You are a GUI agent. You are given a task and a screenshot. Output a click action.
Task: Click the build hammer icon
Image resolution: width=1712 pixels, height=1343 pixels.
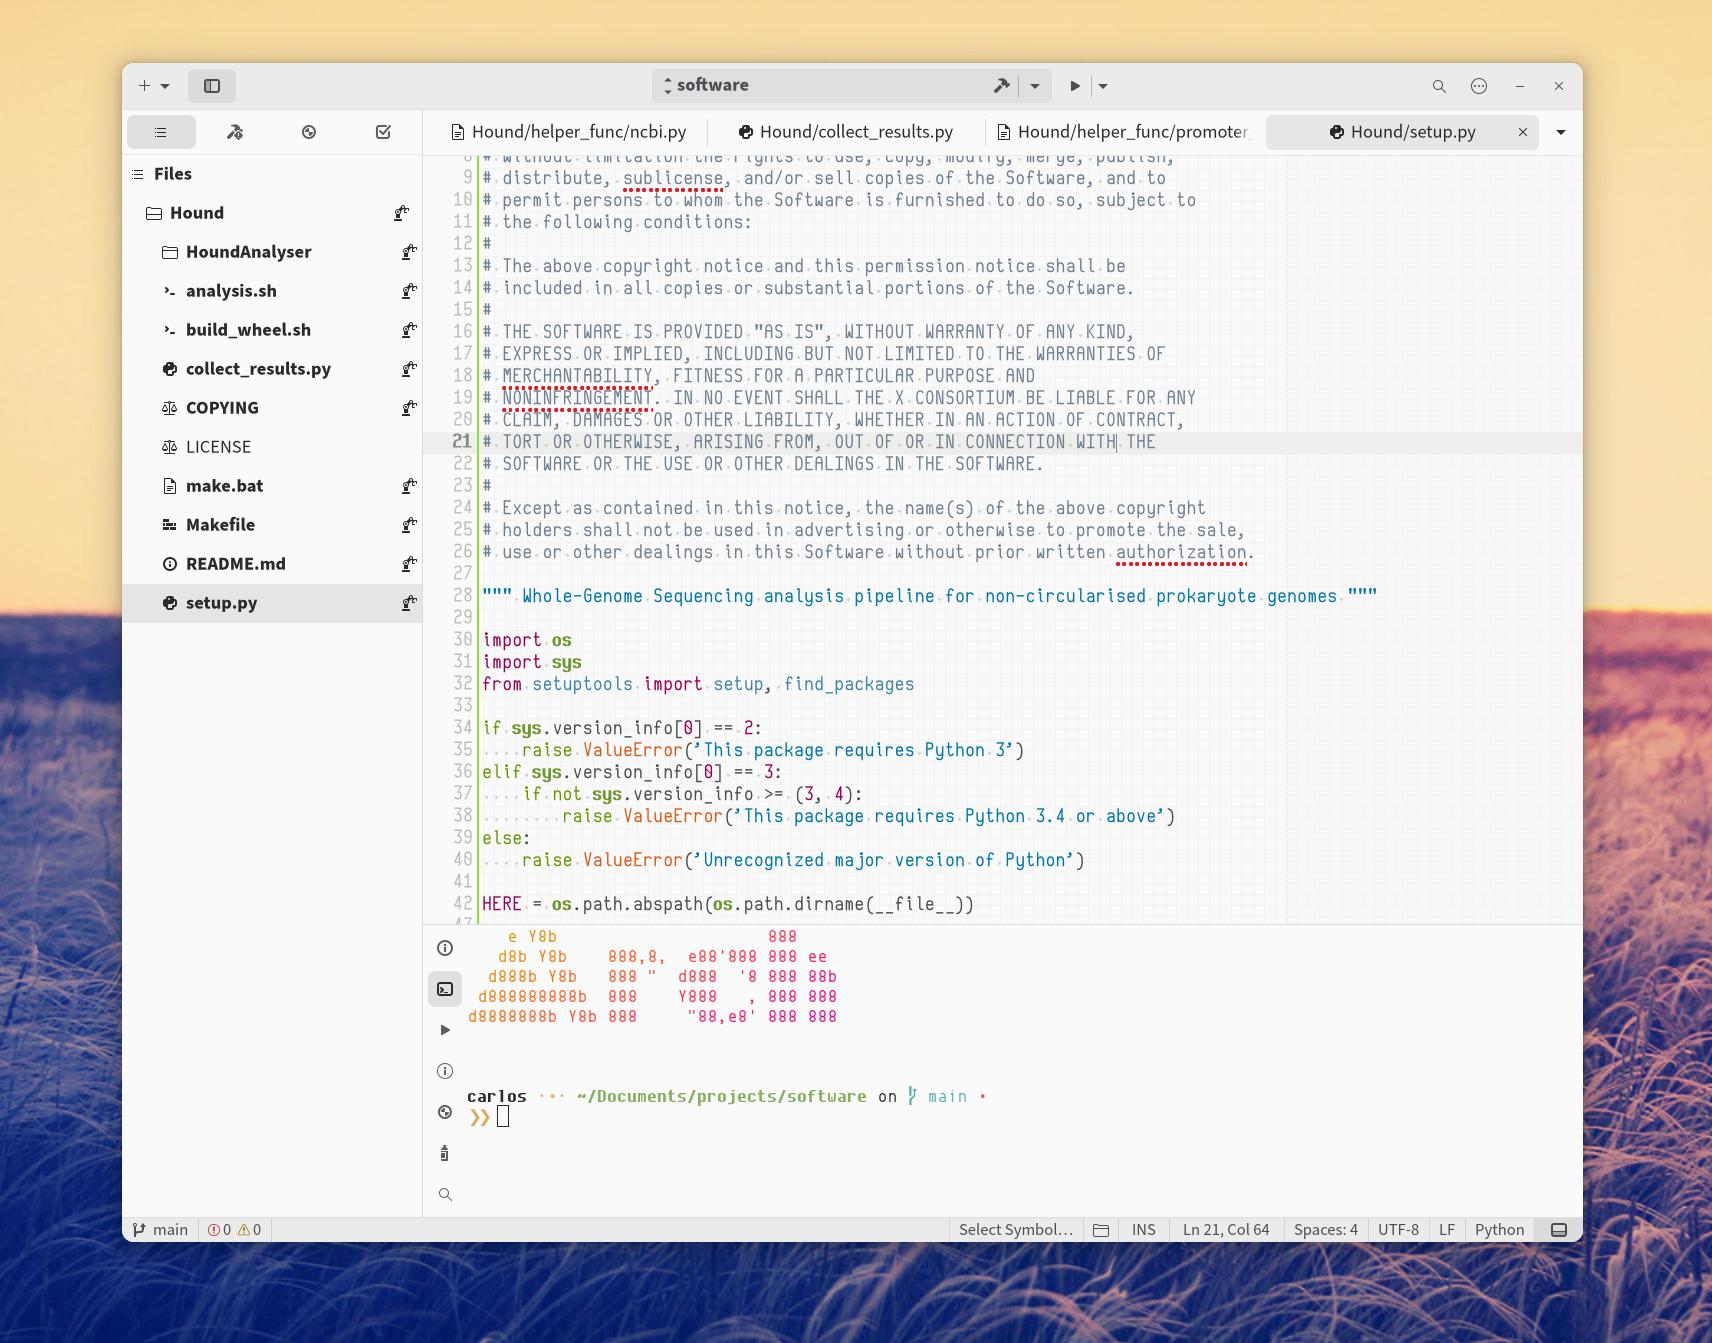pos(1001,86)
